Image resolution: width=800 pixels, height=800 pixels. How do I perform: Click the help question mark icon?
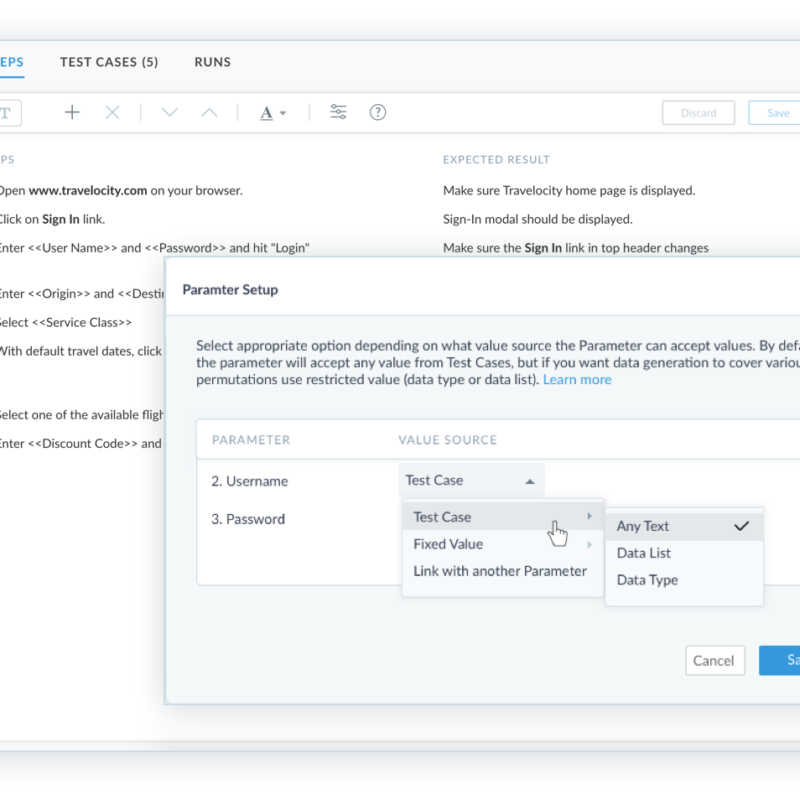pos(378,113)
